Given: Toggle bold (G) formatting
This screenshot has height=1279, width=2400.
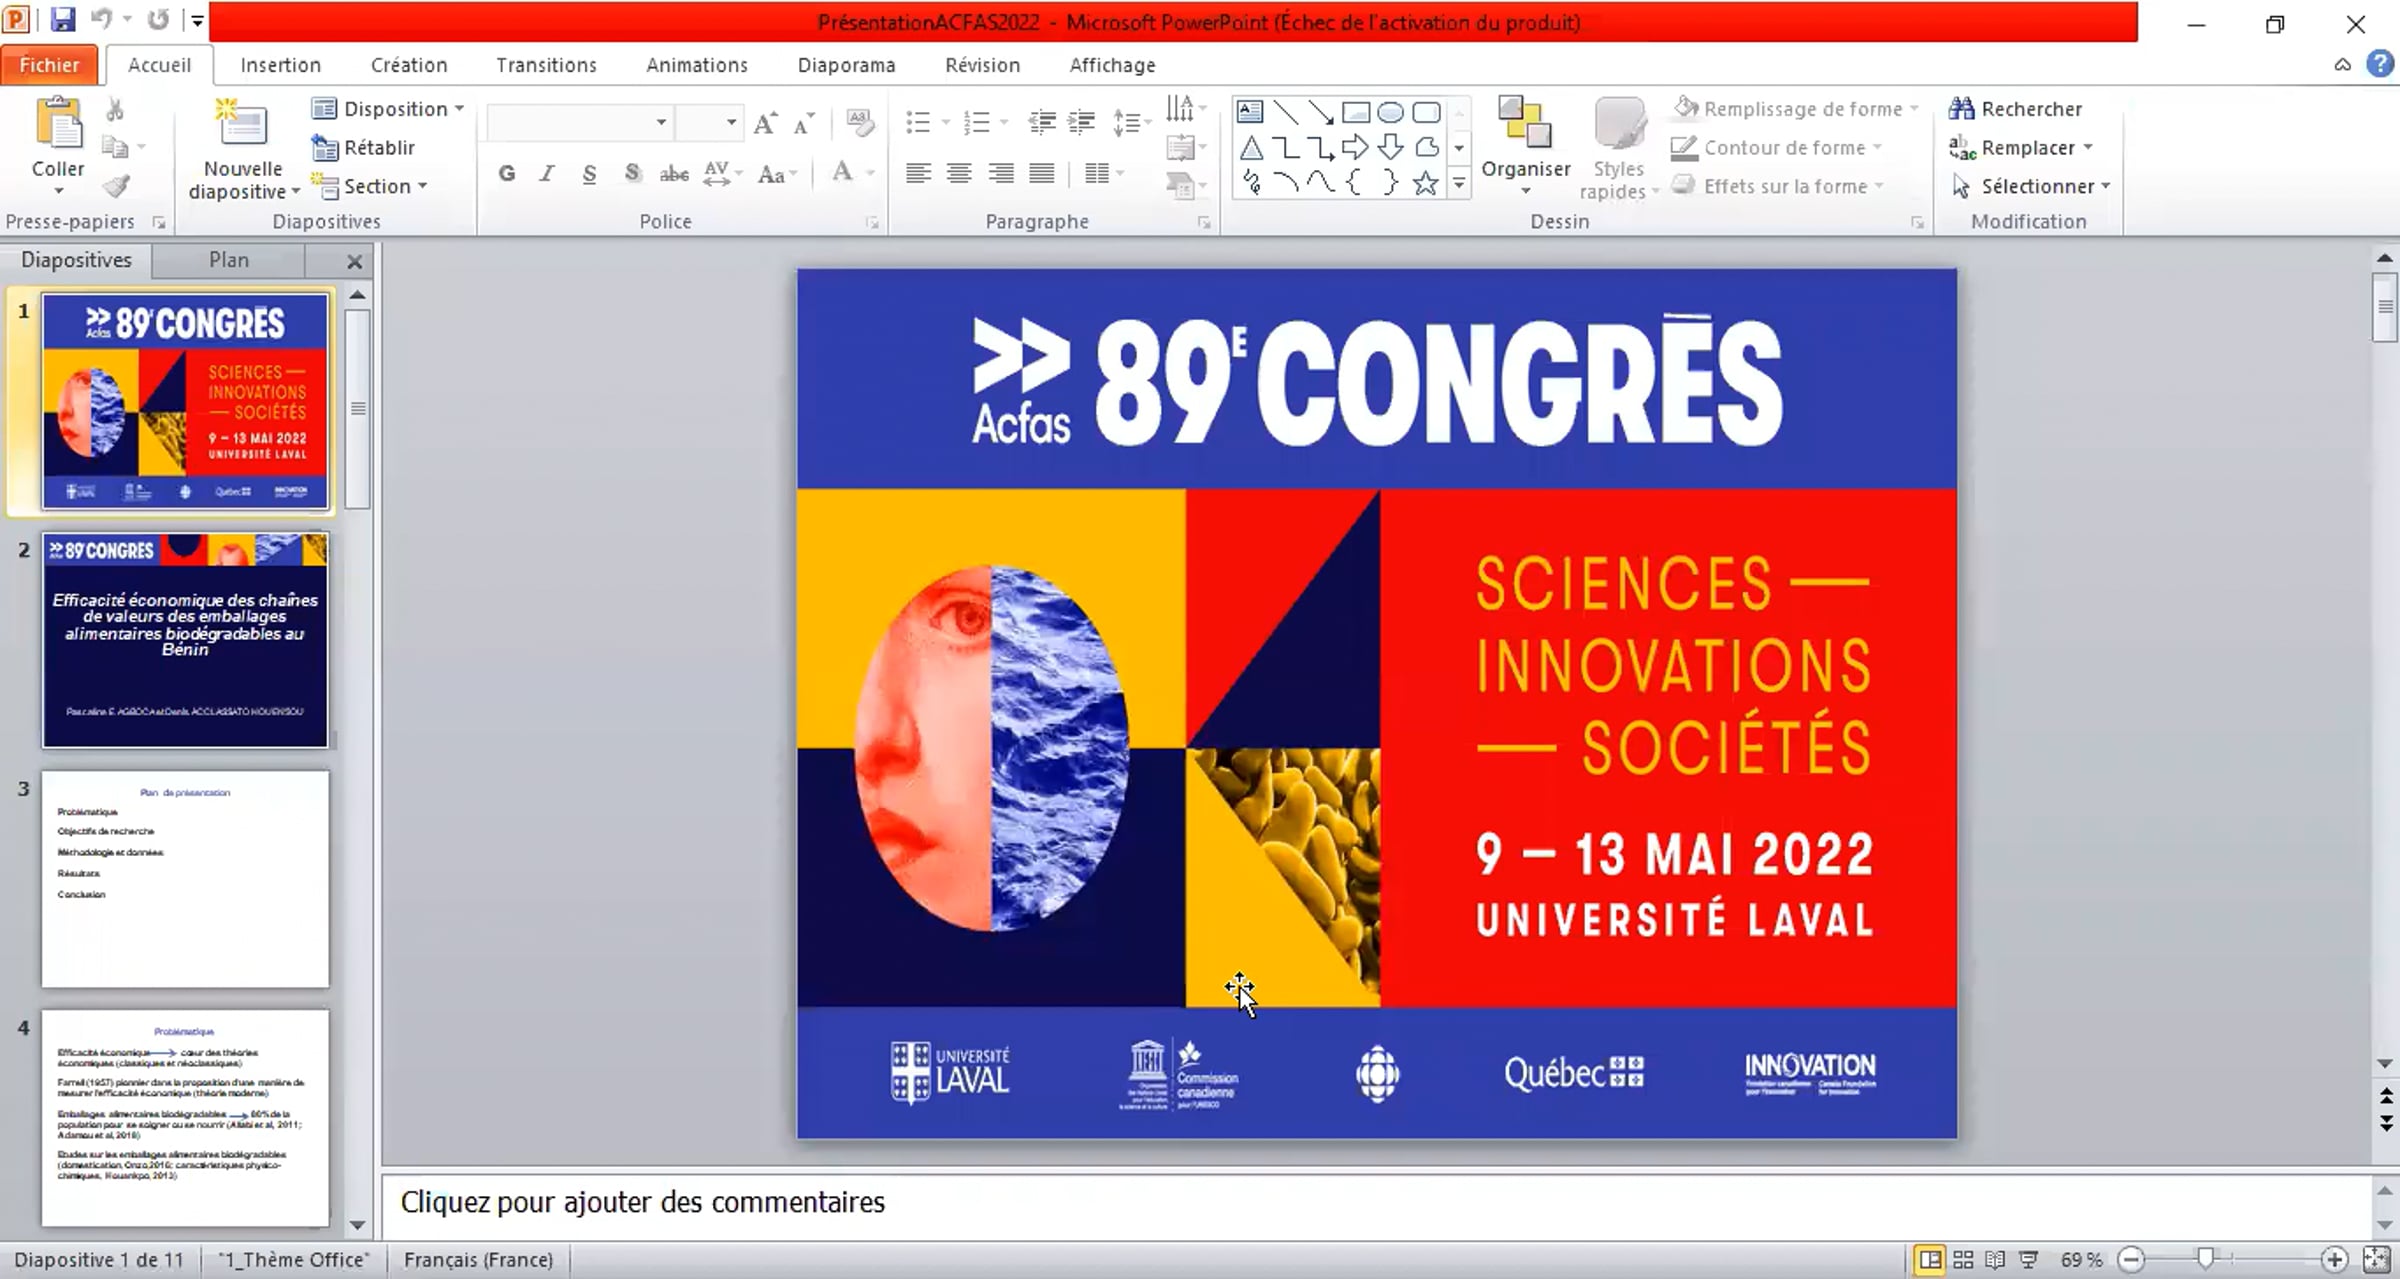Looking at the screenshot, I should (507, 174).
